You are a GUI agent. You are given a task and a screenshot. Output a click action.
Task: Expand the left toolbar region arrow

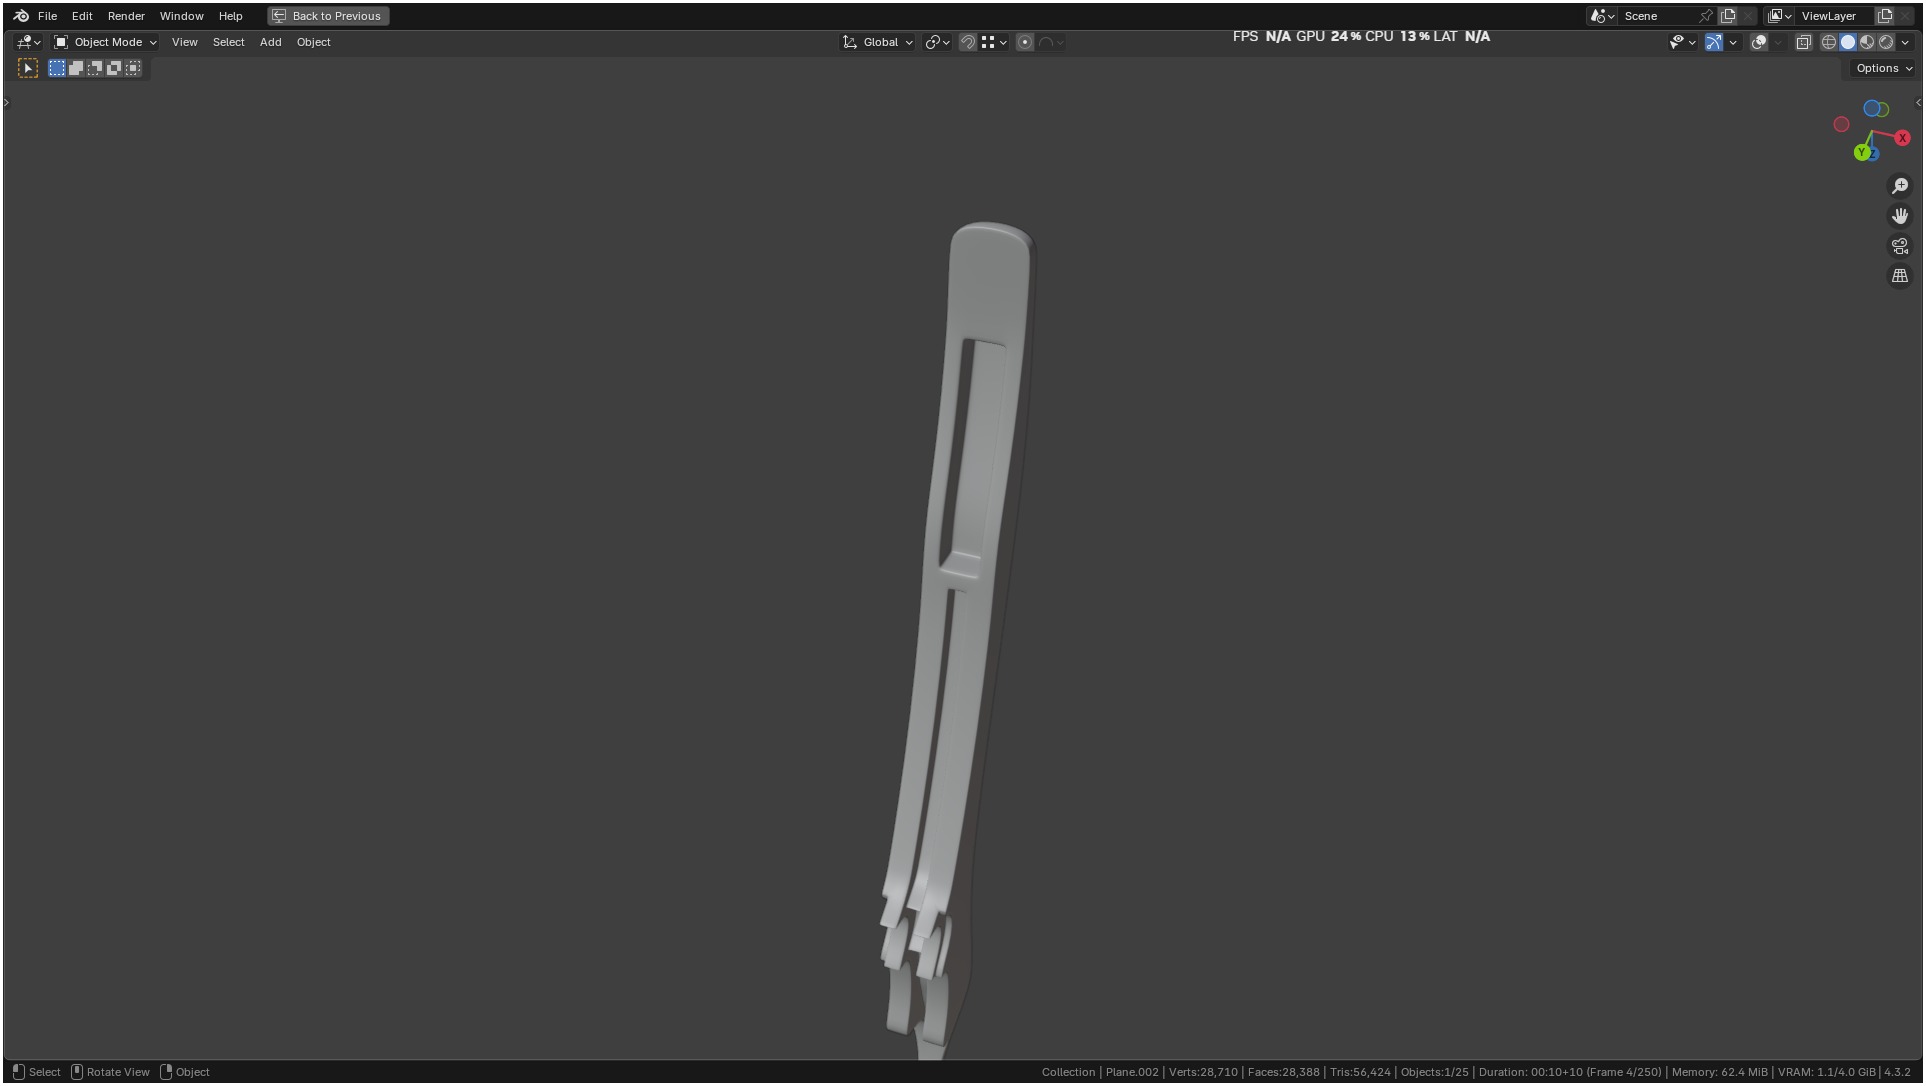pos(6,103)
